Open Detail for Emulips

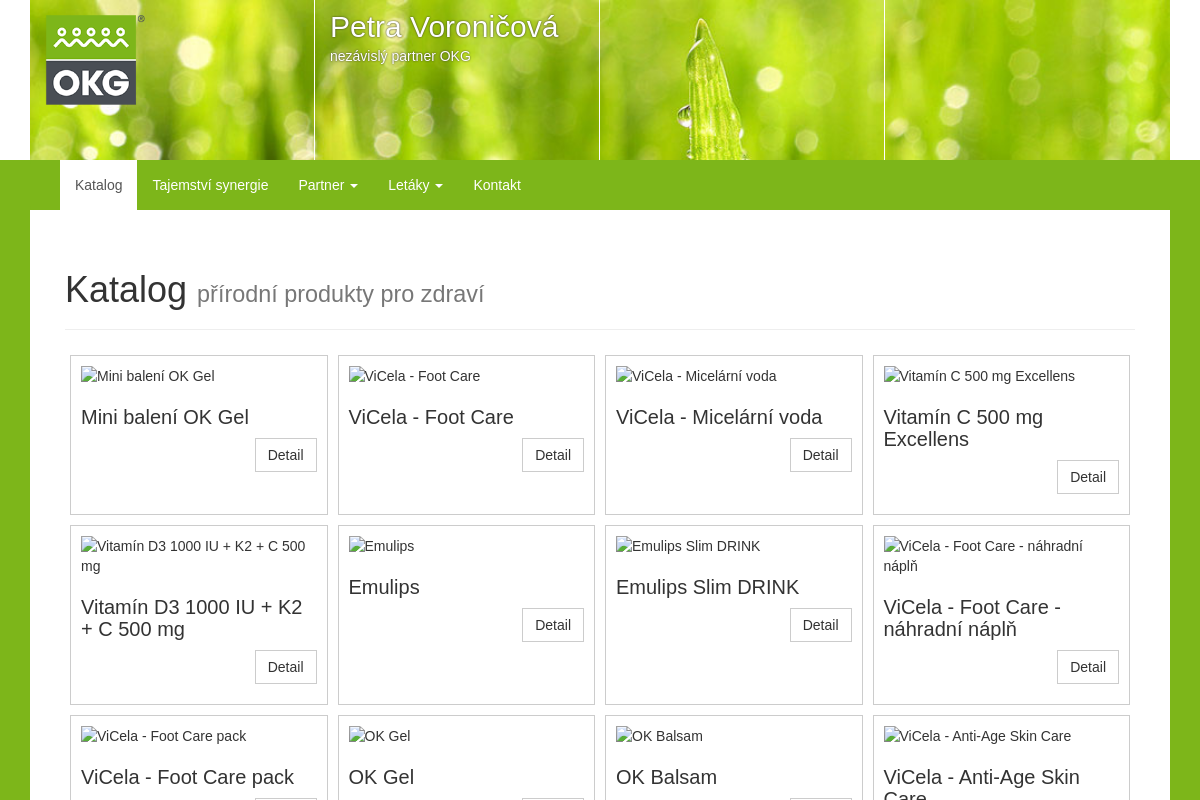point(553,625)
